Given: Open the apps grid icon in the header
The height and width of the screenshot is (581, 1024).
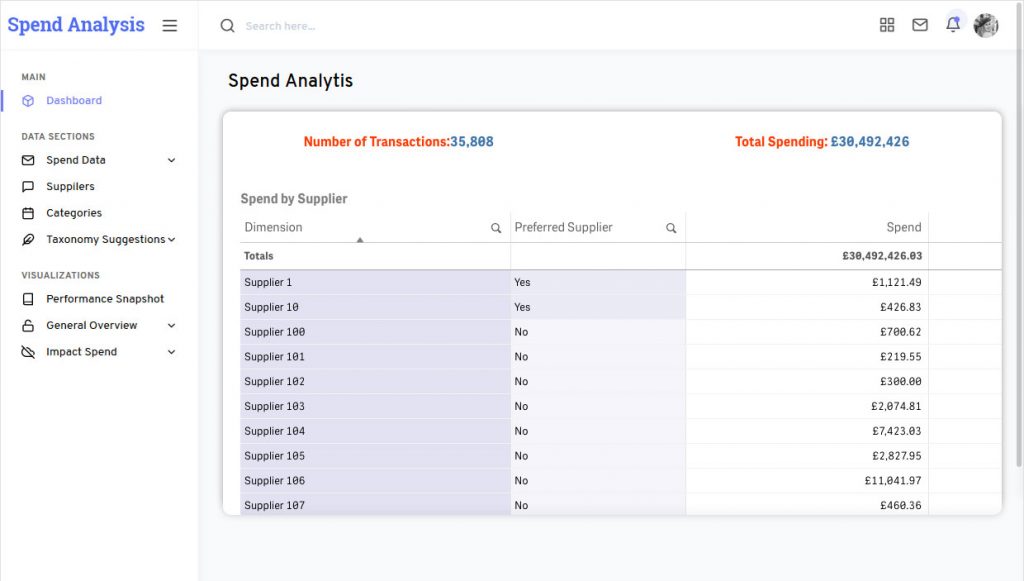Looking at the screenshot, I should click(x=887, y=25).
